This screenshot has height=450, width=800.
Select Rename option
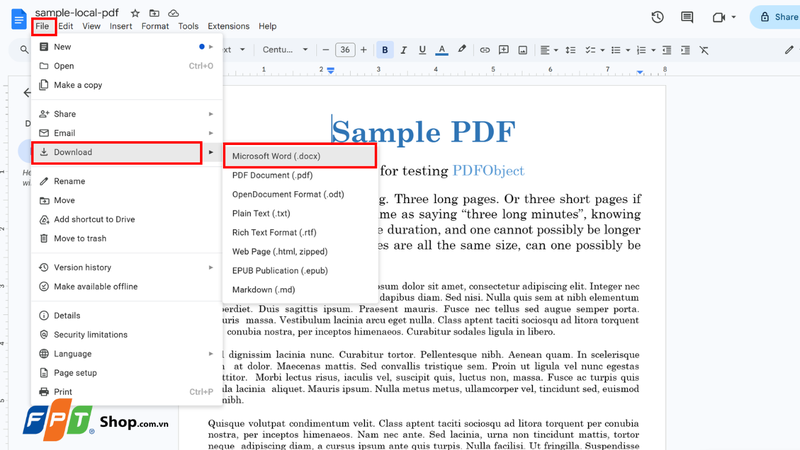(127, 181)
